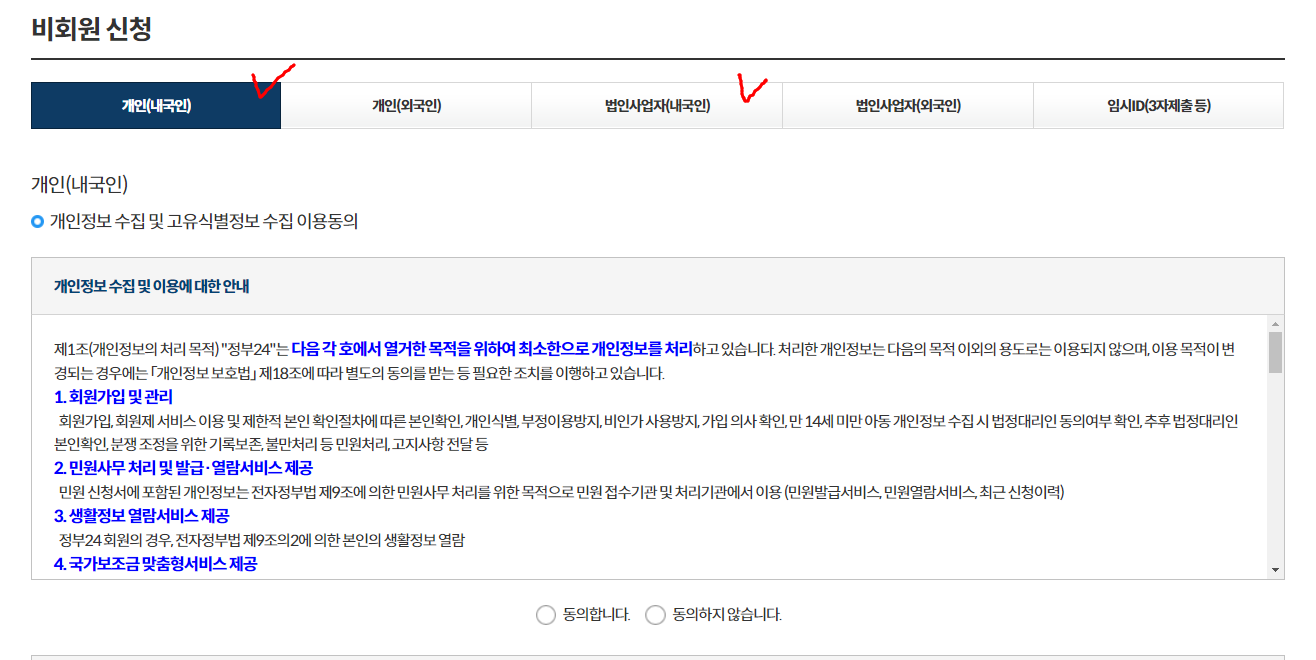This screenshot has height=660, width=1316.
Task: Click 개인정보 수집 및 고유식별정보 수집 이용동의 heading
Action: [204, 222]
